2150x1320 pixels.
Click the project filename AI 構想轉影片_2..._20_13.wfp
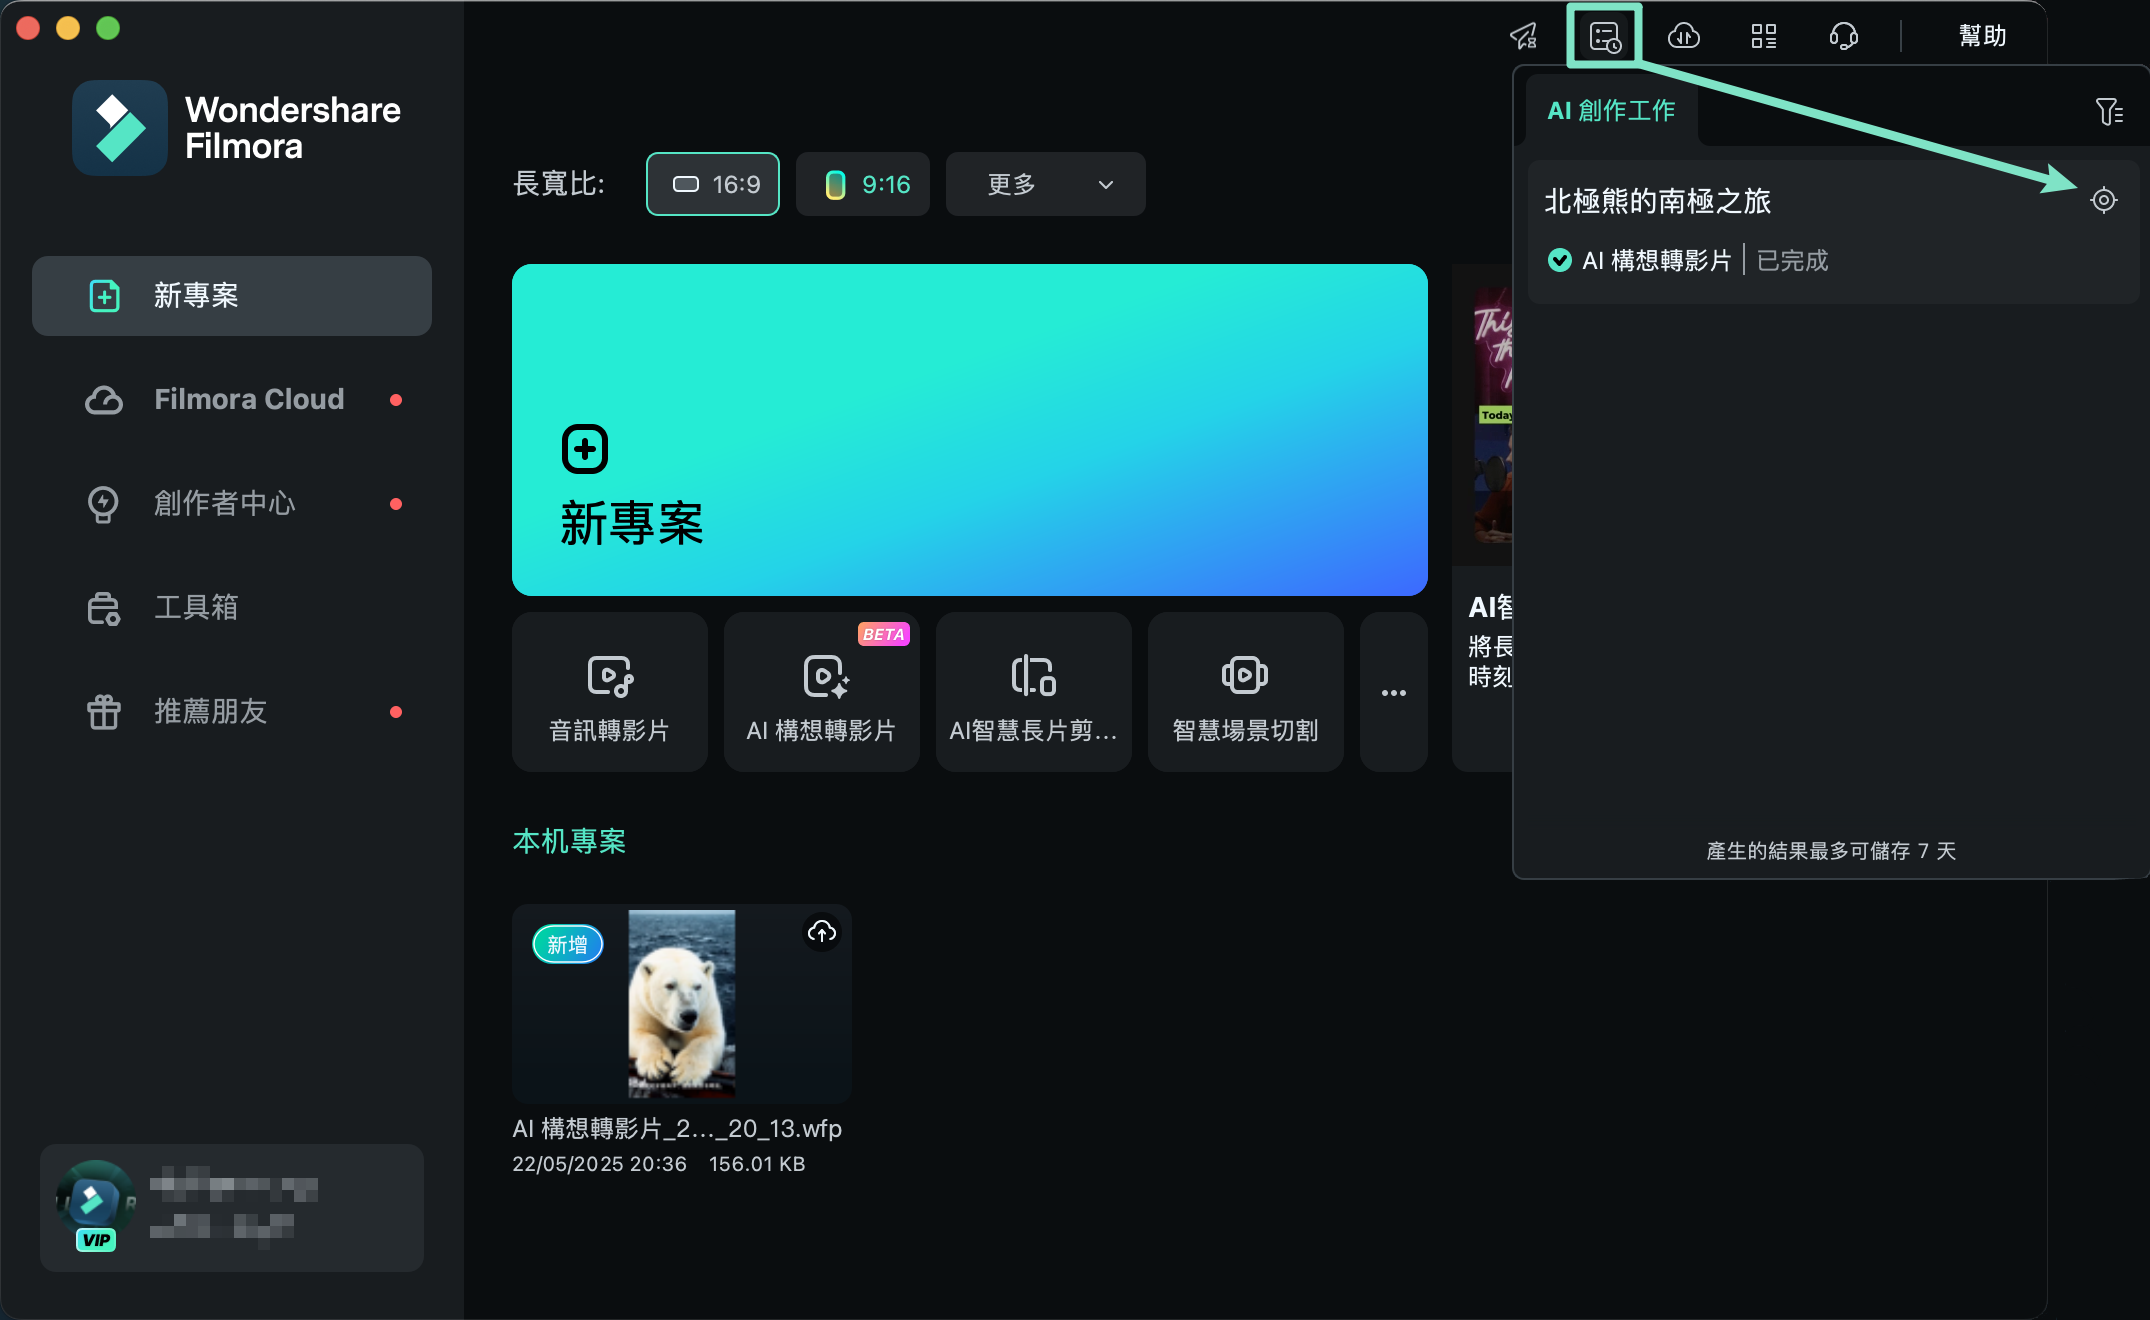(677, 1129)
